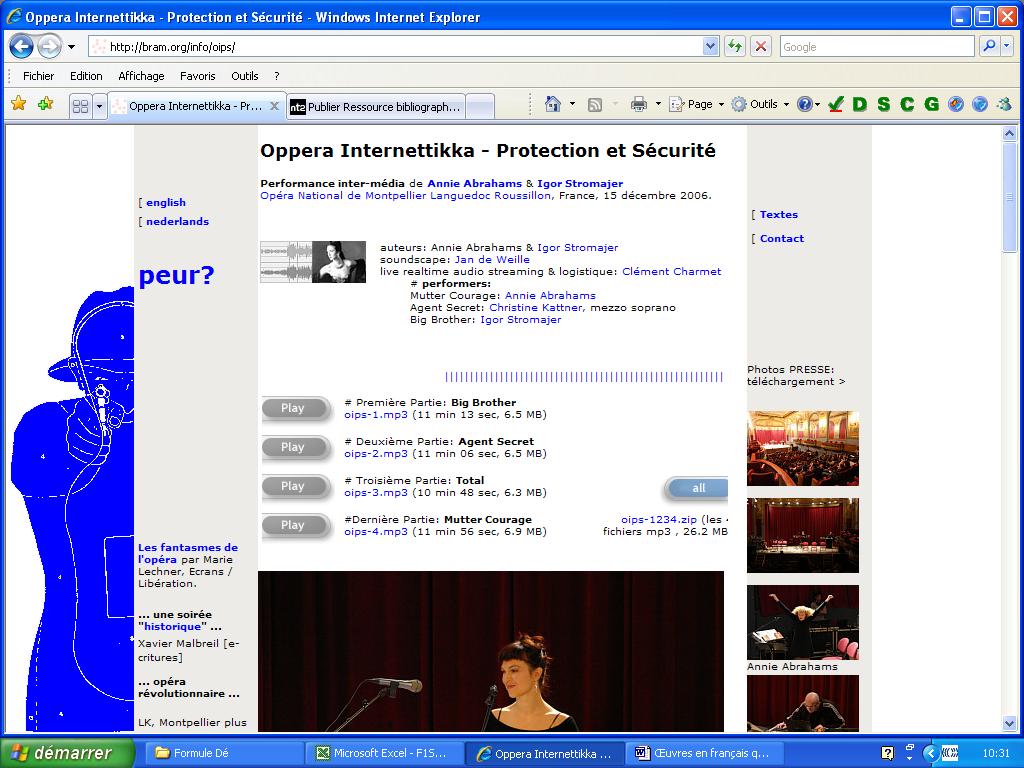This screenshot has height=768, width=1024.
Task: Click the Home page icon
Action: click(x=553, y=104)
